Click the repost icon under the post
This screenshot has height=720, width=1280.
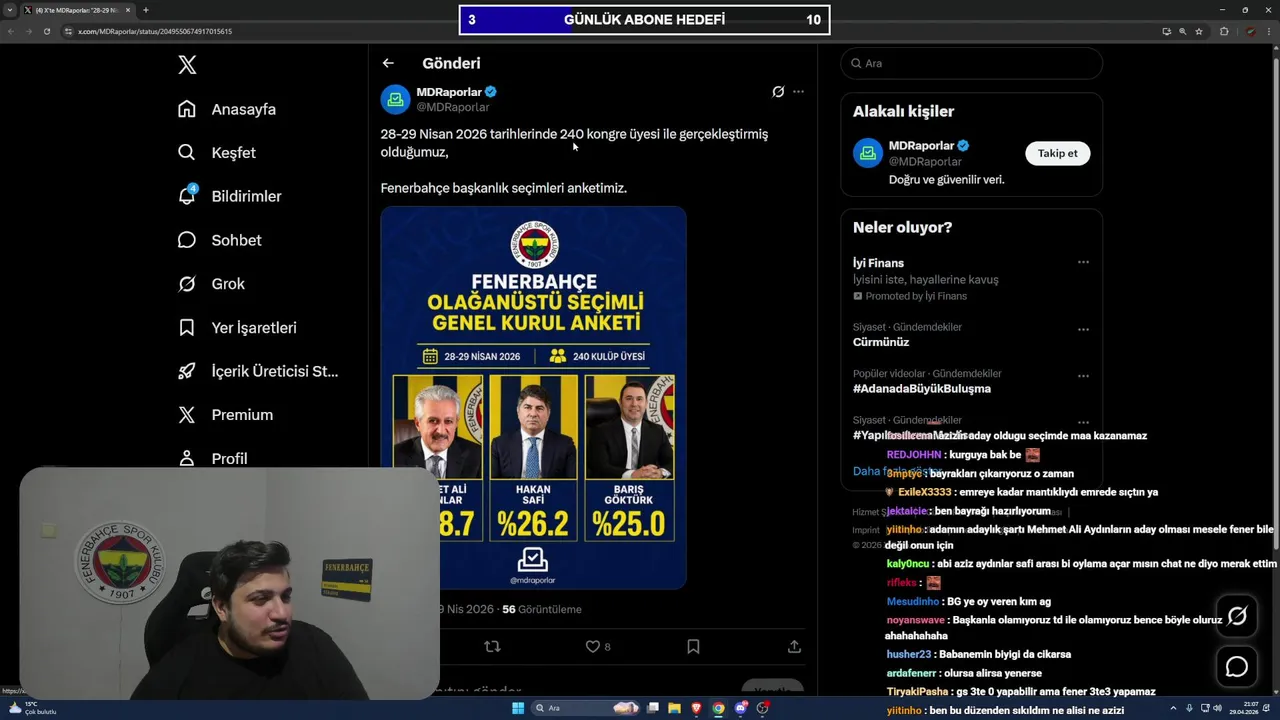point(492,647)
